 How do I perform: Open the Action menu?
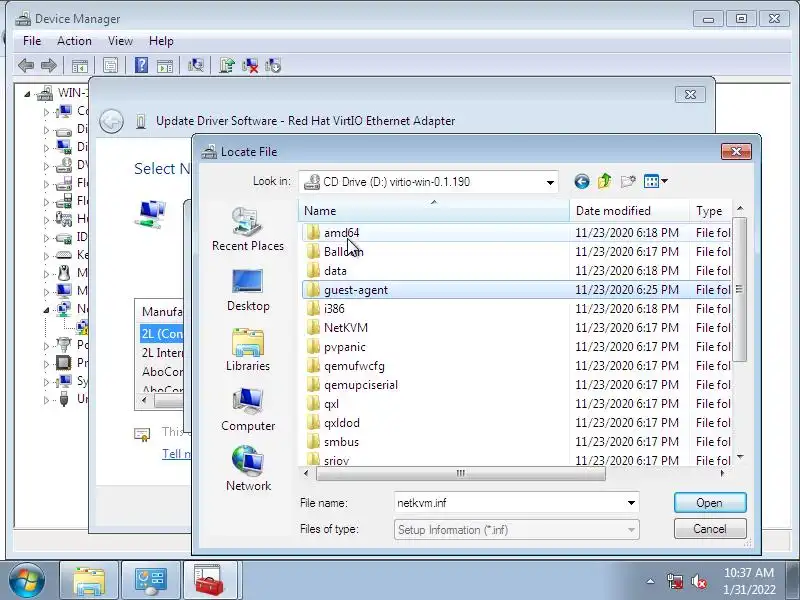click(74, 41)
